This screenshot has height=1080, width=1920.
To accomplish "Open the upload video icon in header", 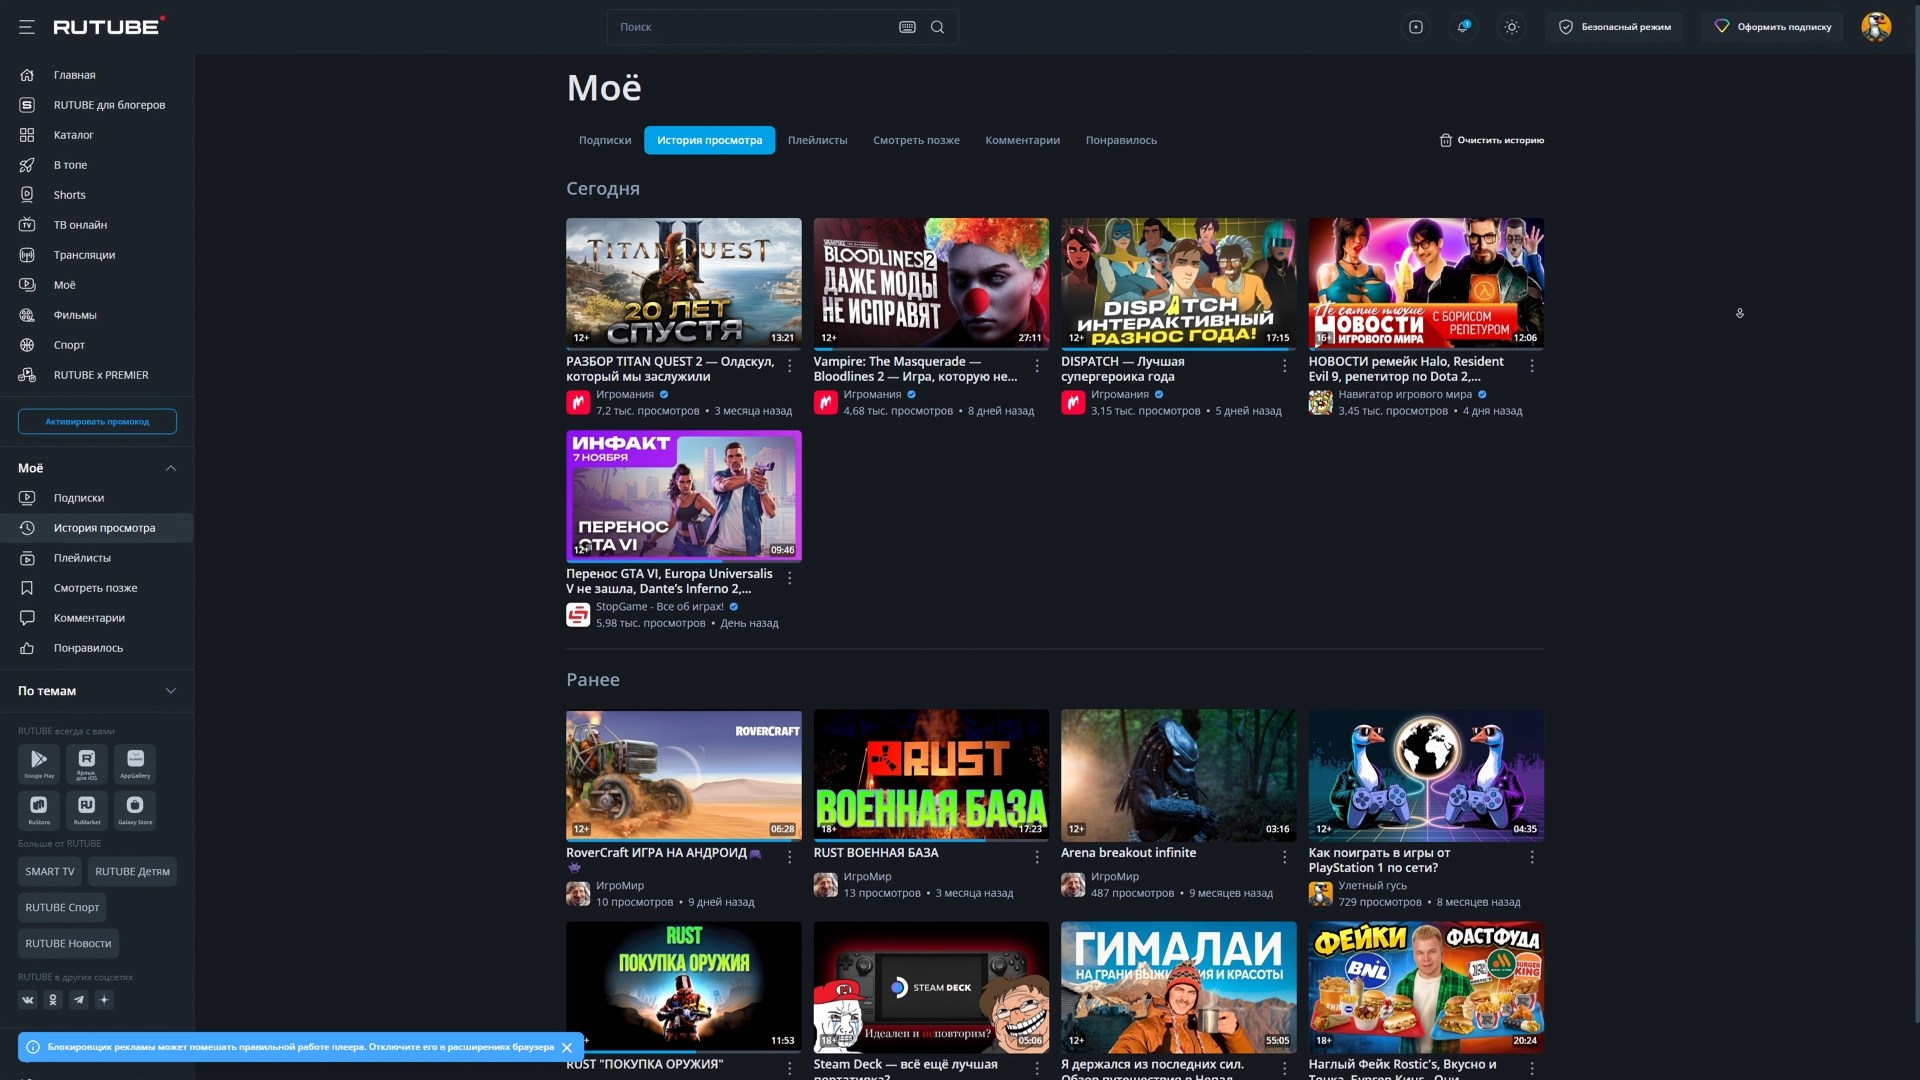I will click(x=1416, y=27).
